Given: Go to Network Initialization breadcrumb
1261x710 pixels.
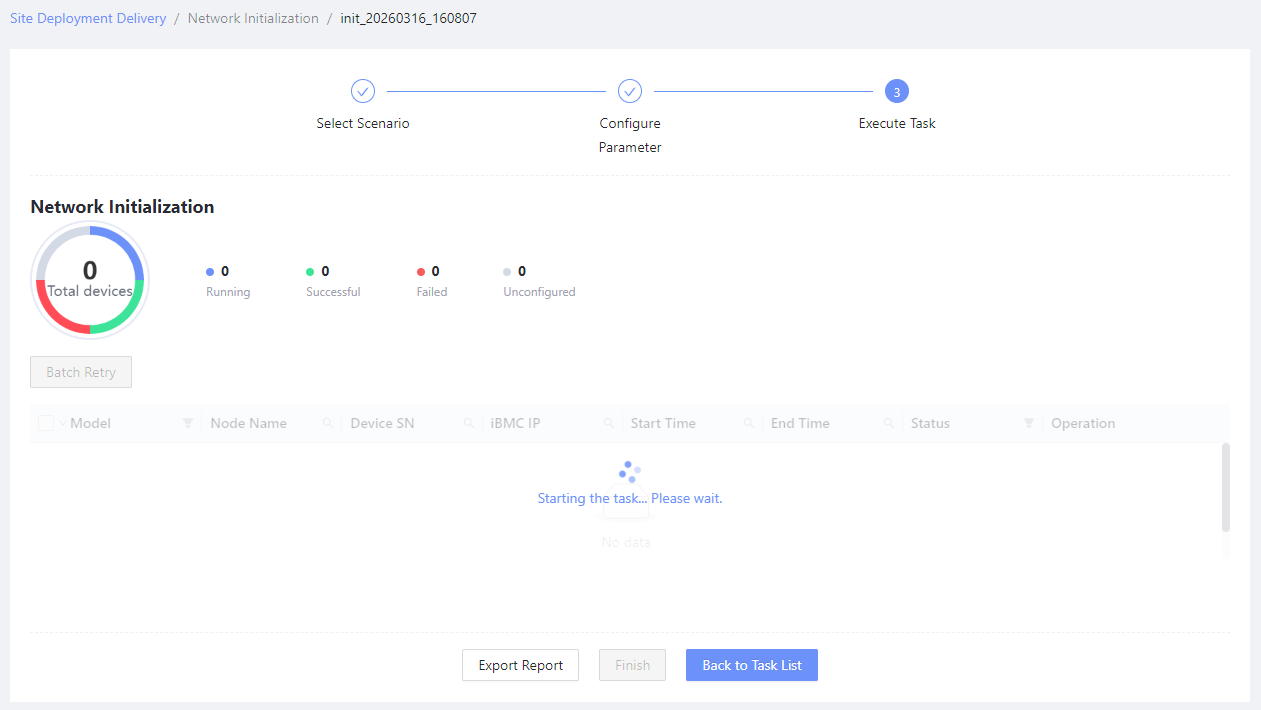Looking at the screenshot, I should point(253,18).
